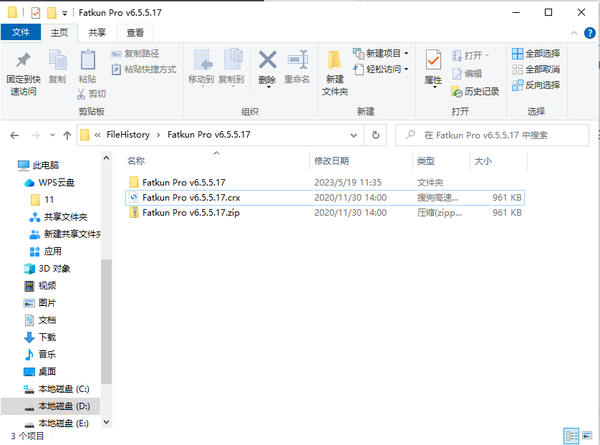Viewport: 600px width, 445px height.
Task: Select the Fatkun Pro v6.5.5.17 folder
Action: pyautogui.click(x=324, y=183)
